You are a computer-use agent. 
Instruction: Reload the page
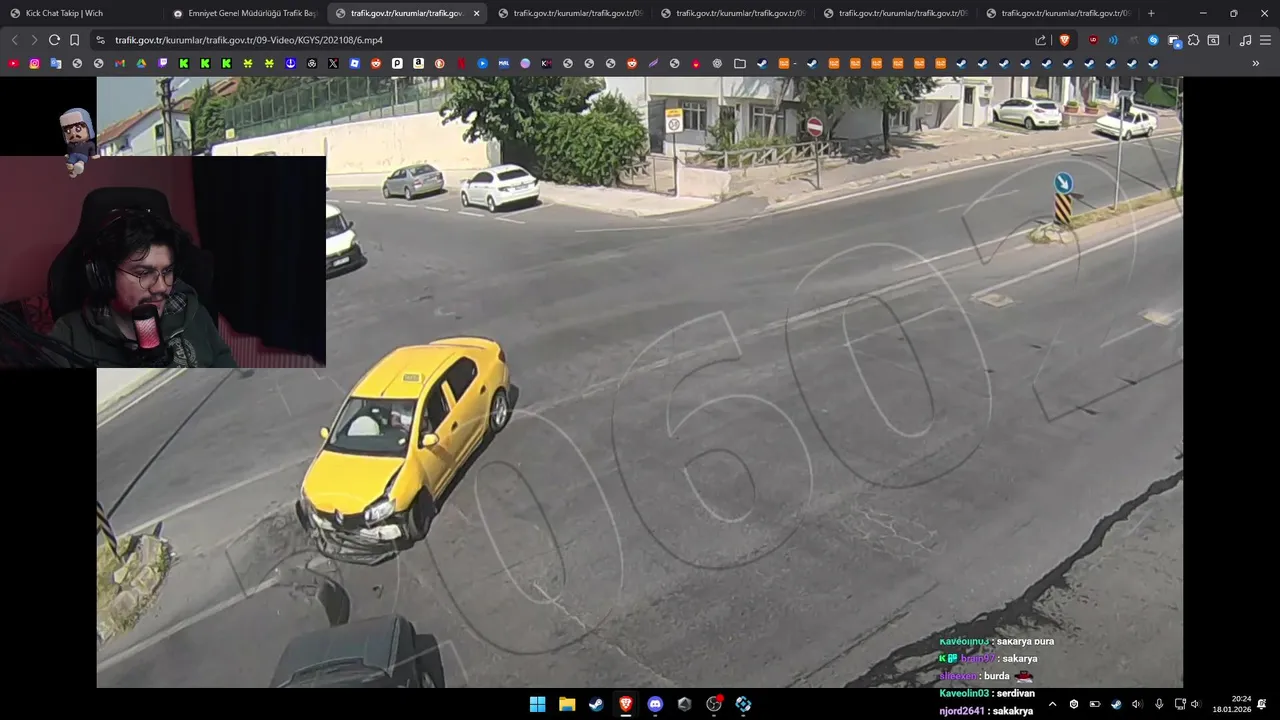coord(54,40)
